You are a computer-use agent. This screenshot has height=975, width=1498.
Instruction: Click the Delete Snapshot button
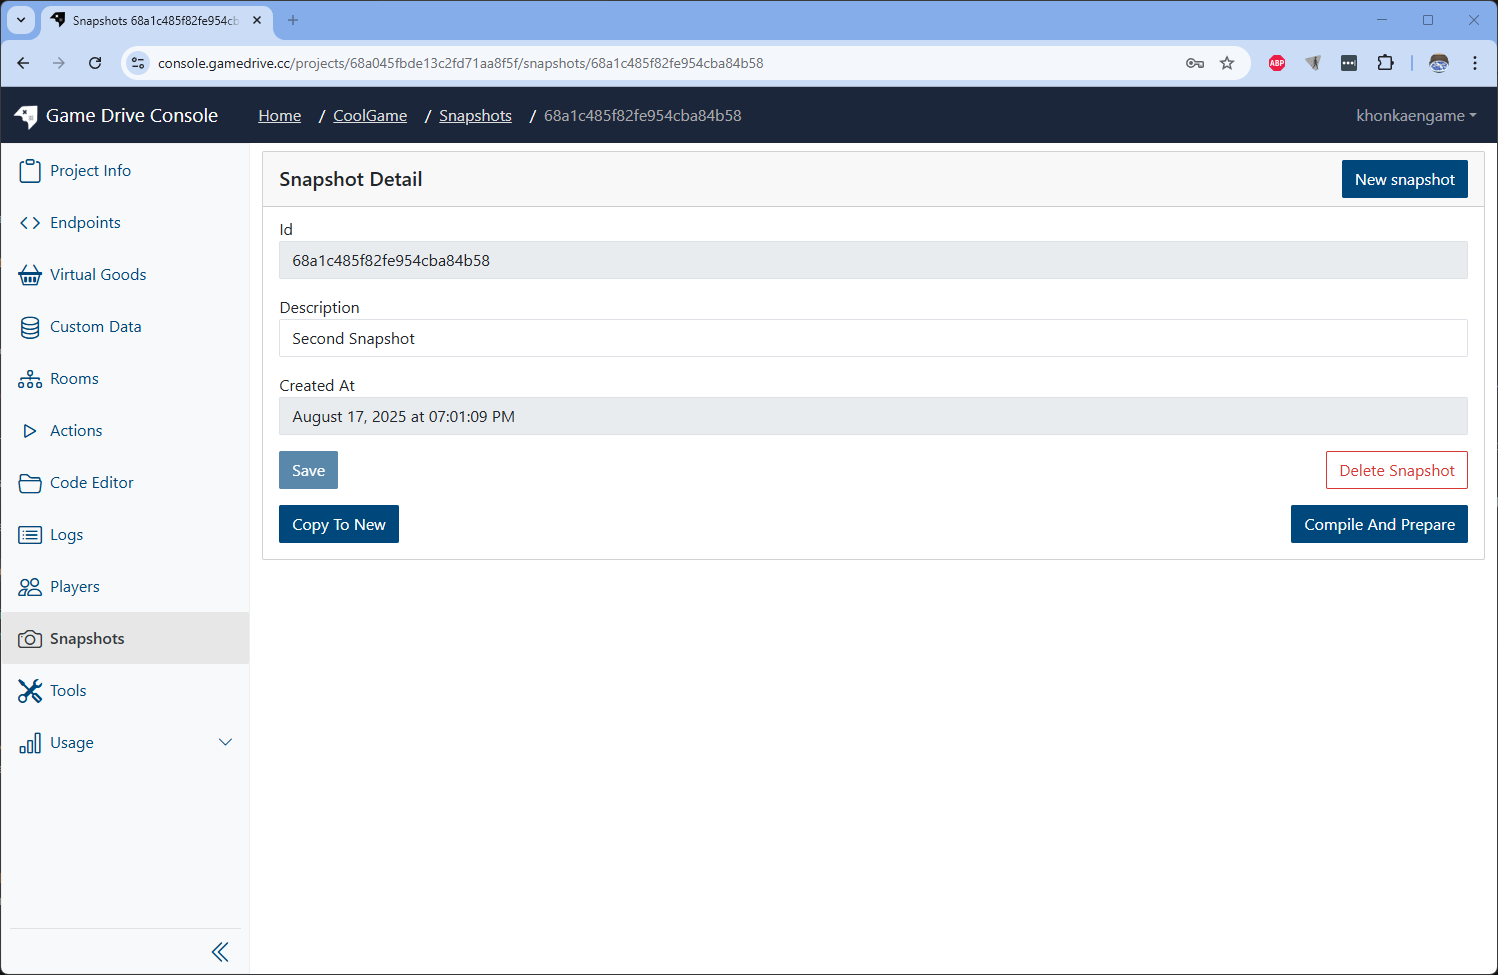[1396, 470]
